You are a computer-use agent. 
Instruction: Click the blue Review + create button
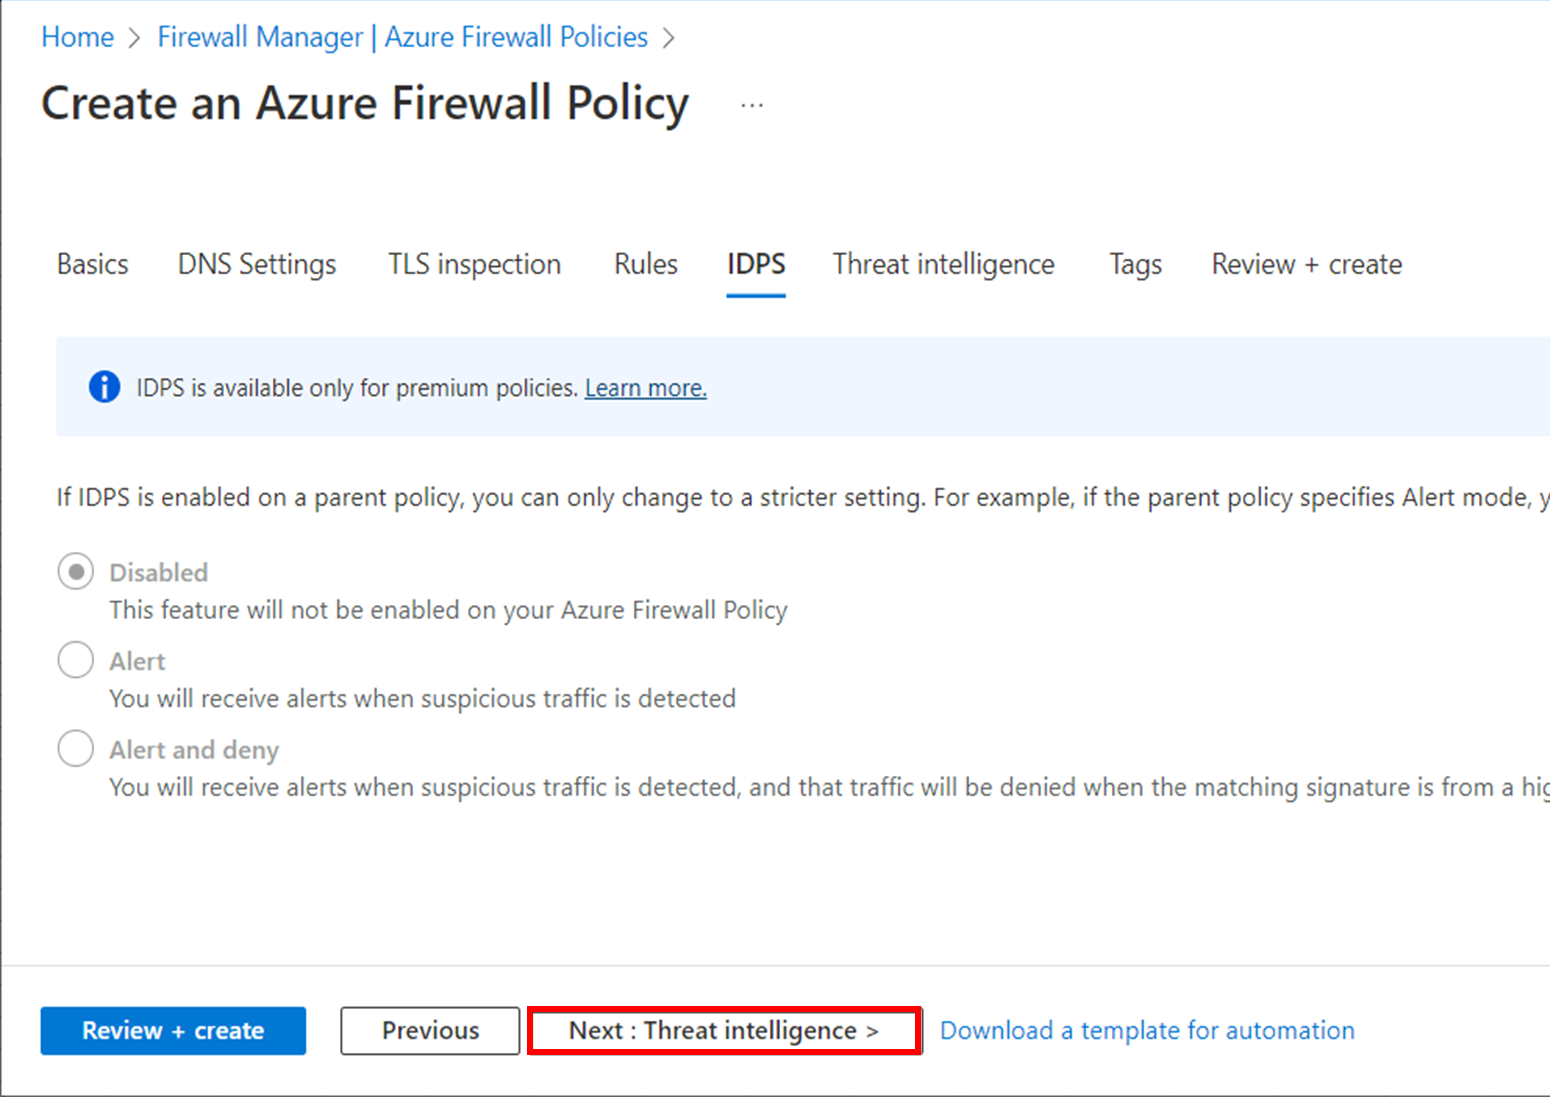173,1030
